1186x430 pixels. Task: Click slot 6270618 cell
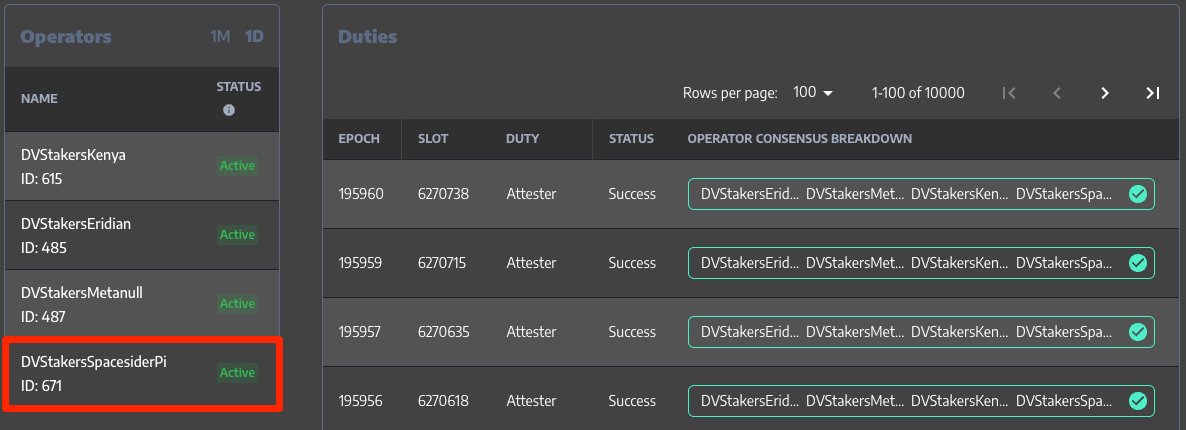pos(442,400)
